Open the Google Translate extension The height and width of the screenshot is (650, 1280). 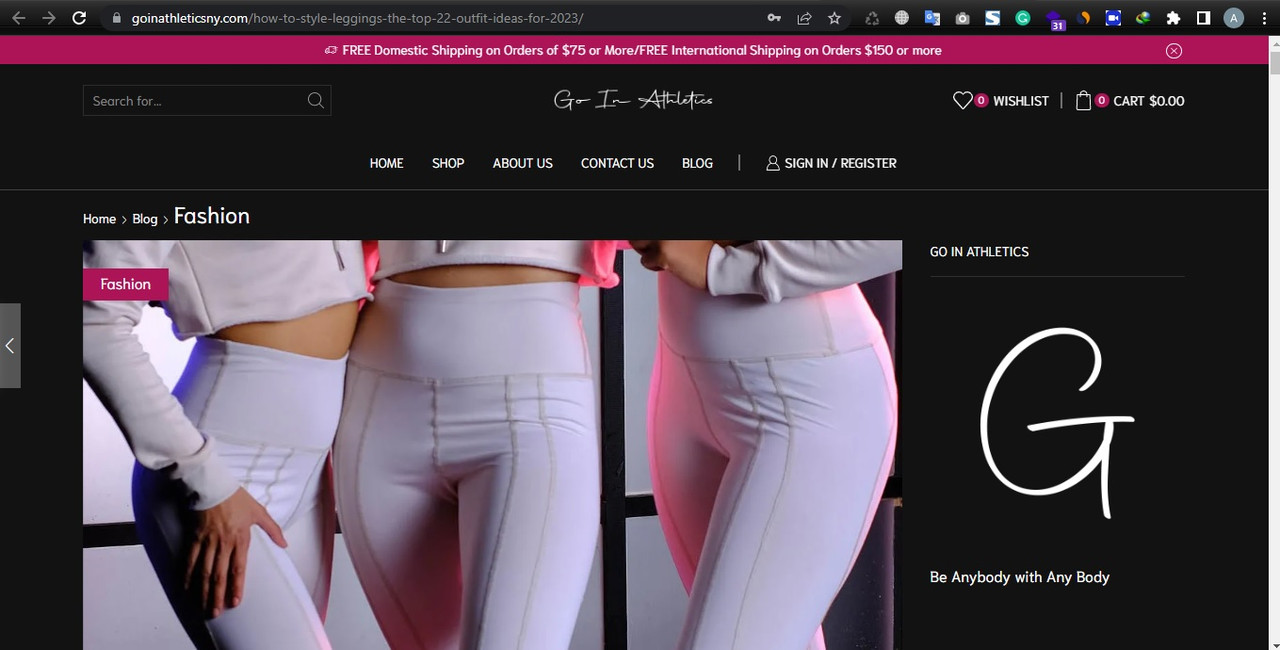click(932, 18)
